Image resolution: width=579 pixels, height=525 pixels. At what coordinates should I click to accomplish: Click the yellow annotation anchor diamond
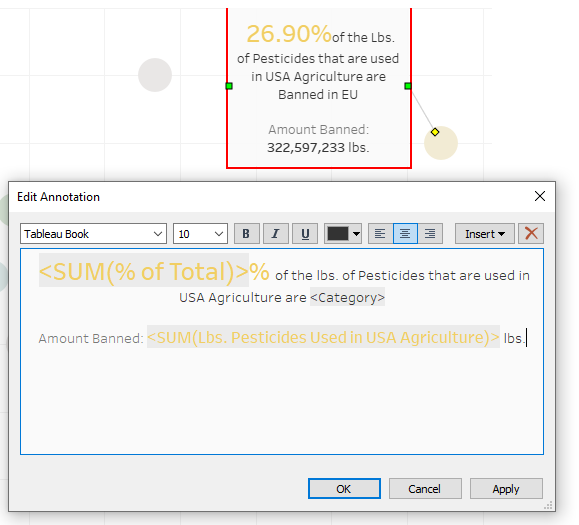coord(435,132)
